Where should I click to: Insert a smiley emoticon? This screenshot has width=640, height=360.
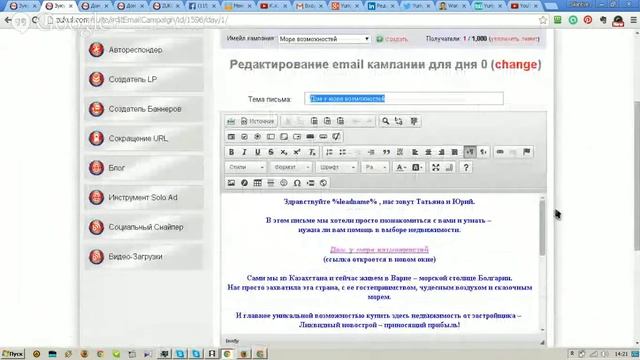pos(283,183)
